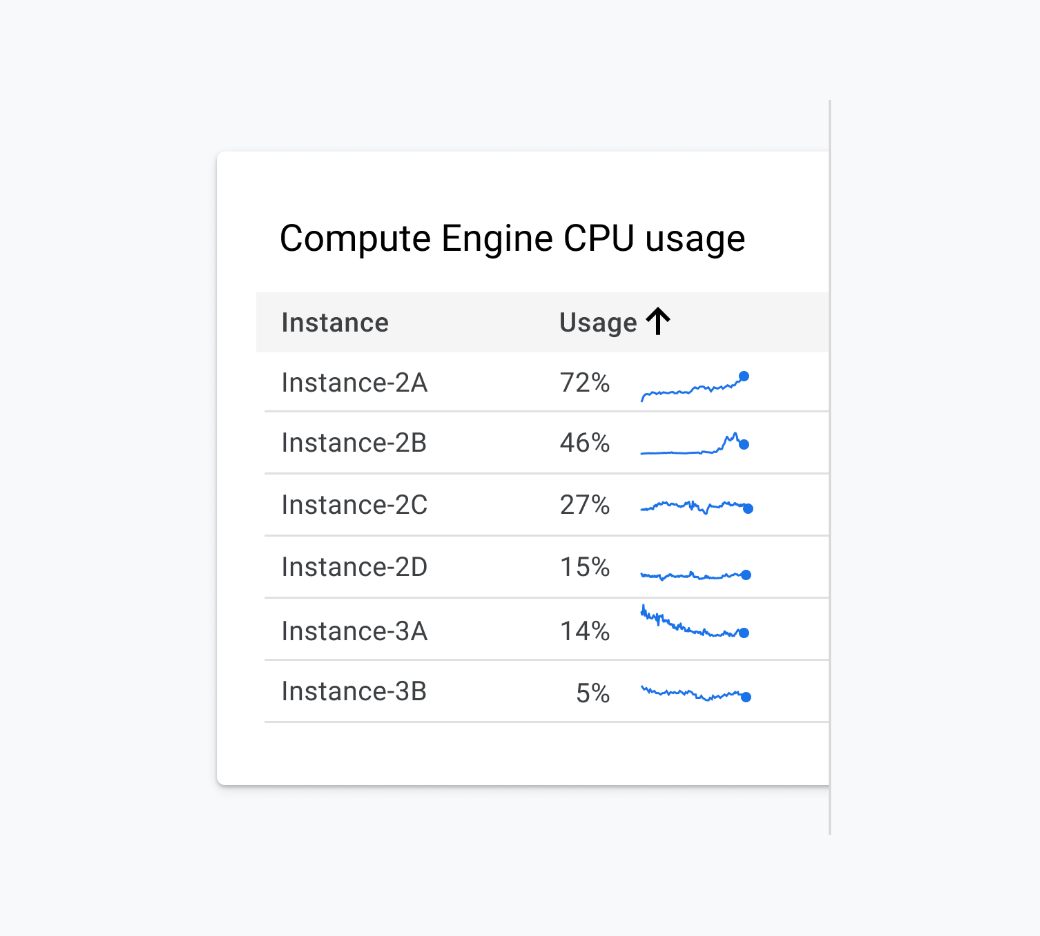The height and width of the screenshot is (936, 1040).
Task: Click the endpoint dot on Instance-2B's chart
Action: click(x=744, y=442)
